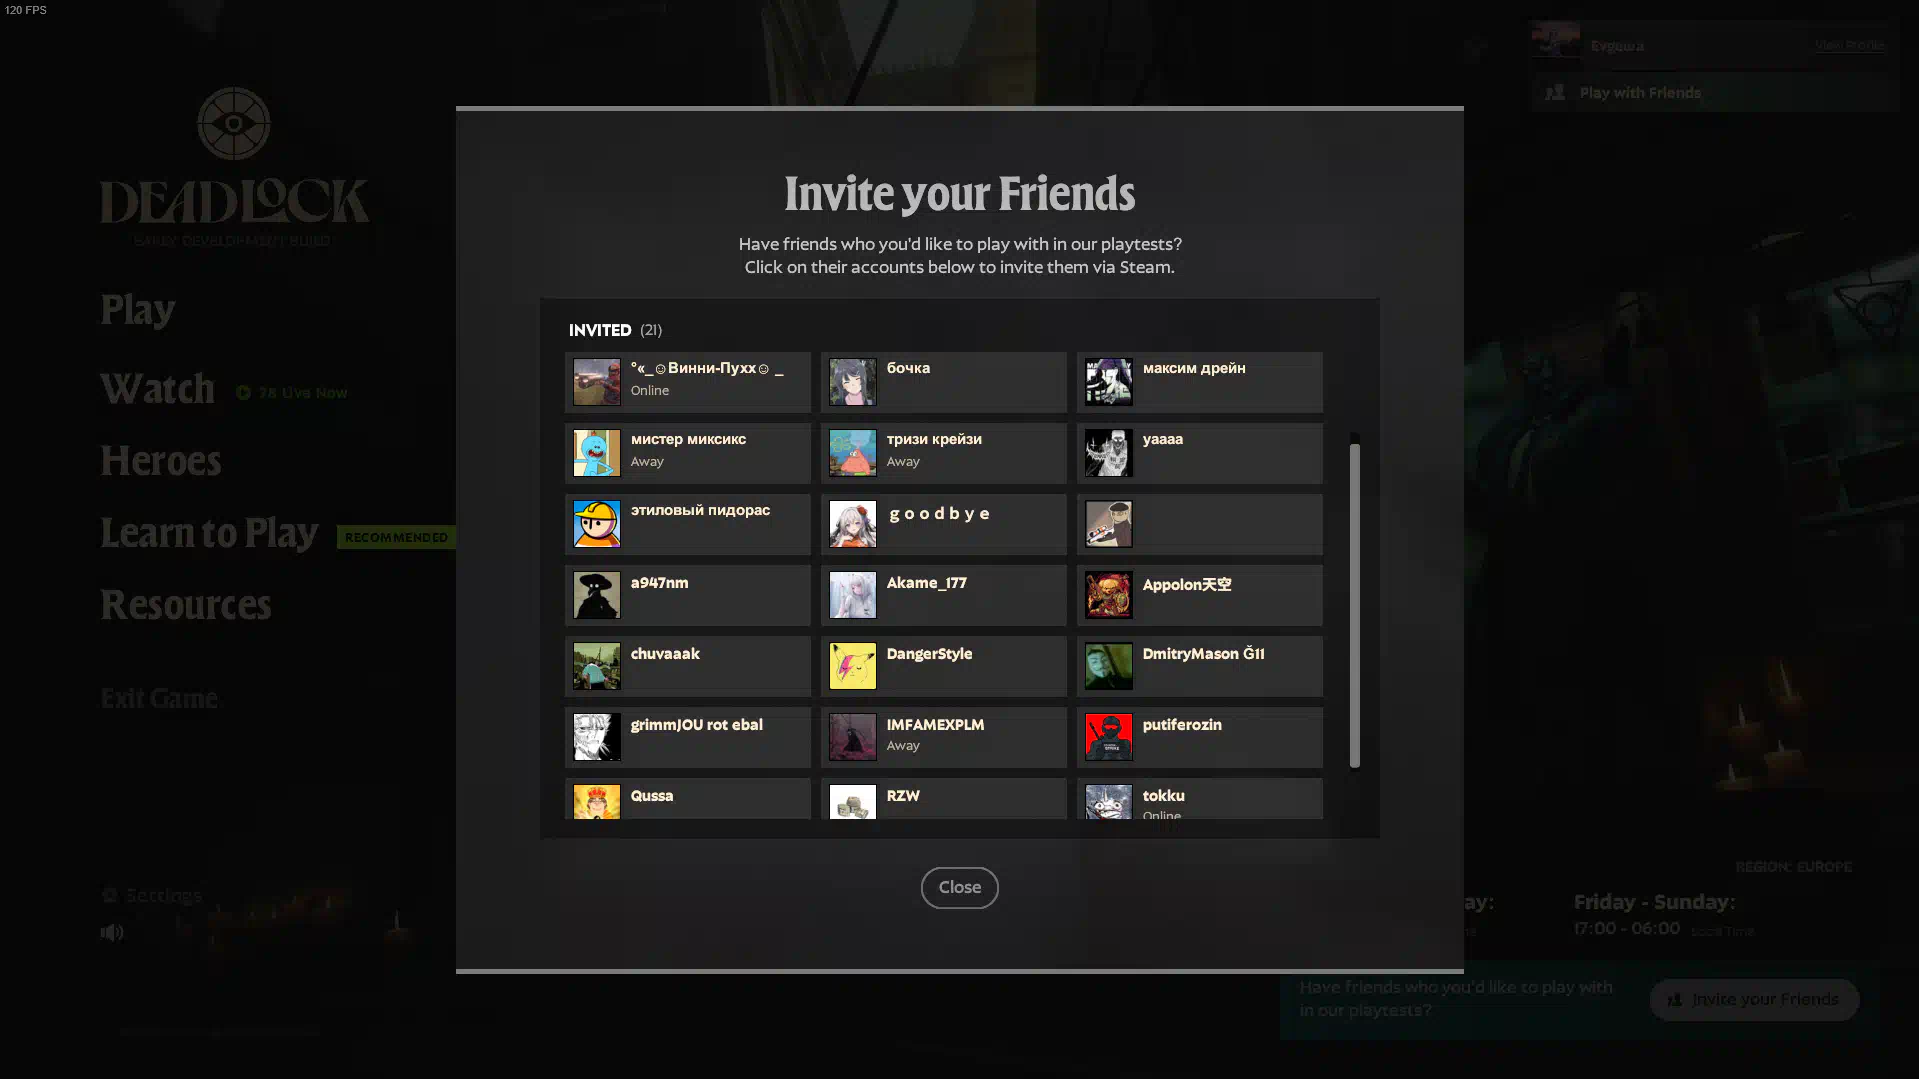
Task: Click g o o d b y e avatar
Action: point(852,524)
